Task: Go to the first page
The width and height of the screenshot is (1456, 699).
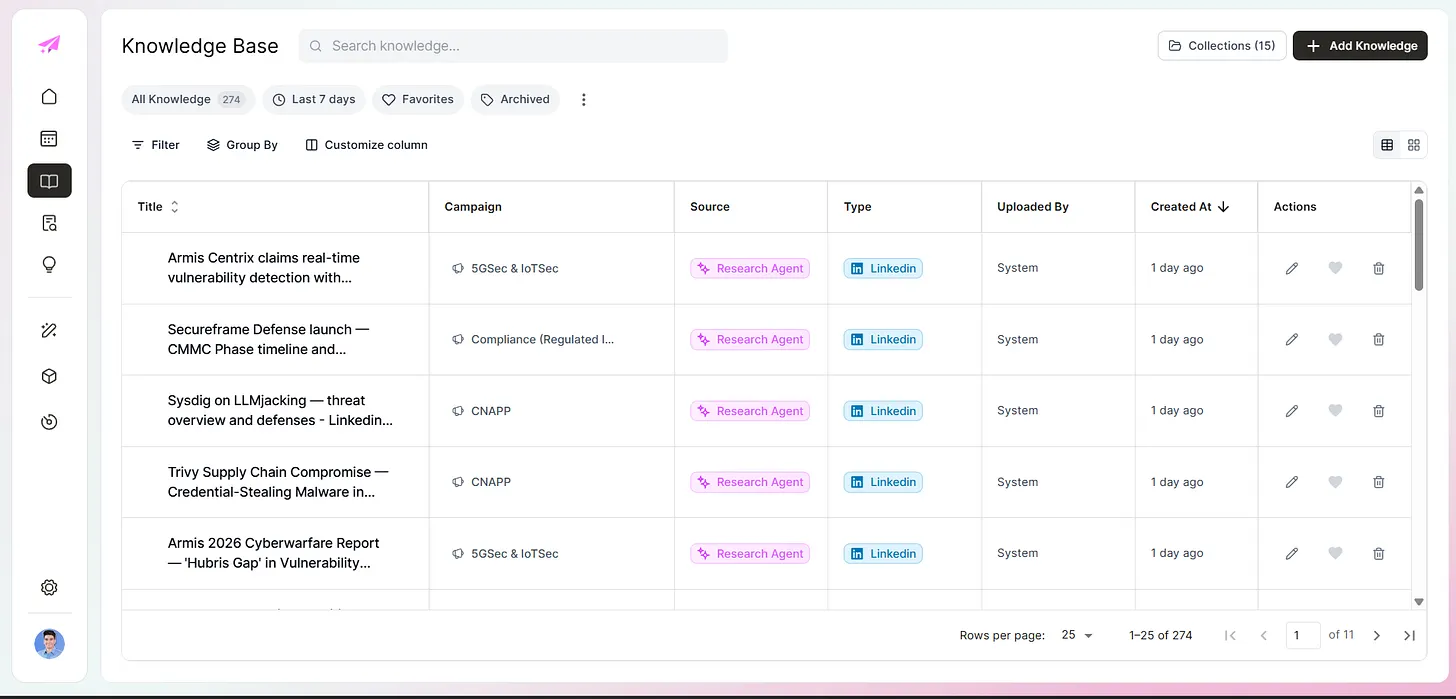Action: click(1230, 635)
